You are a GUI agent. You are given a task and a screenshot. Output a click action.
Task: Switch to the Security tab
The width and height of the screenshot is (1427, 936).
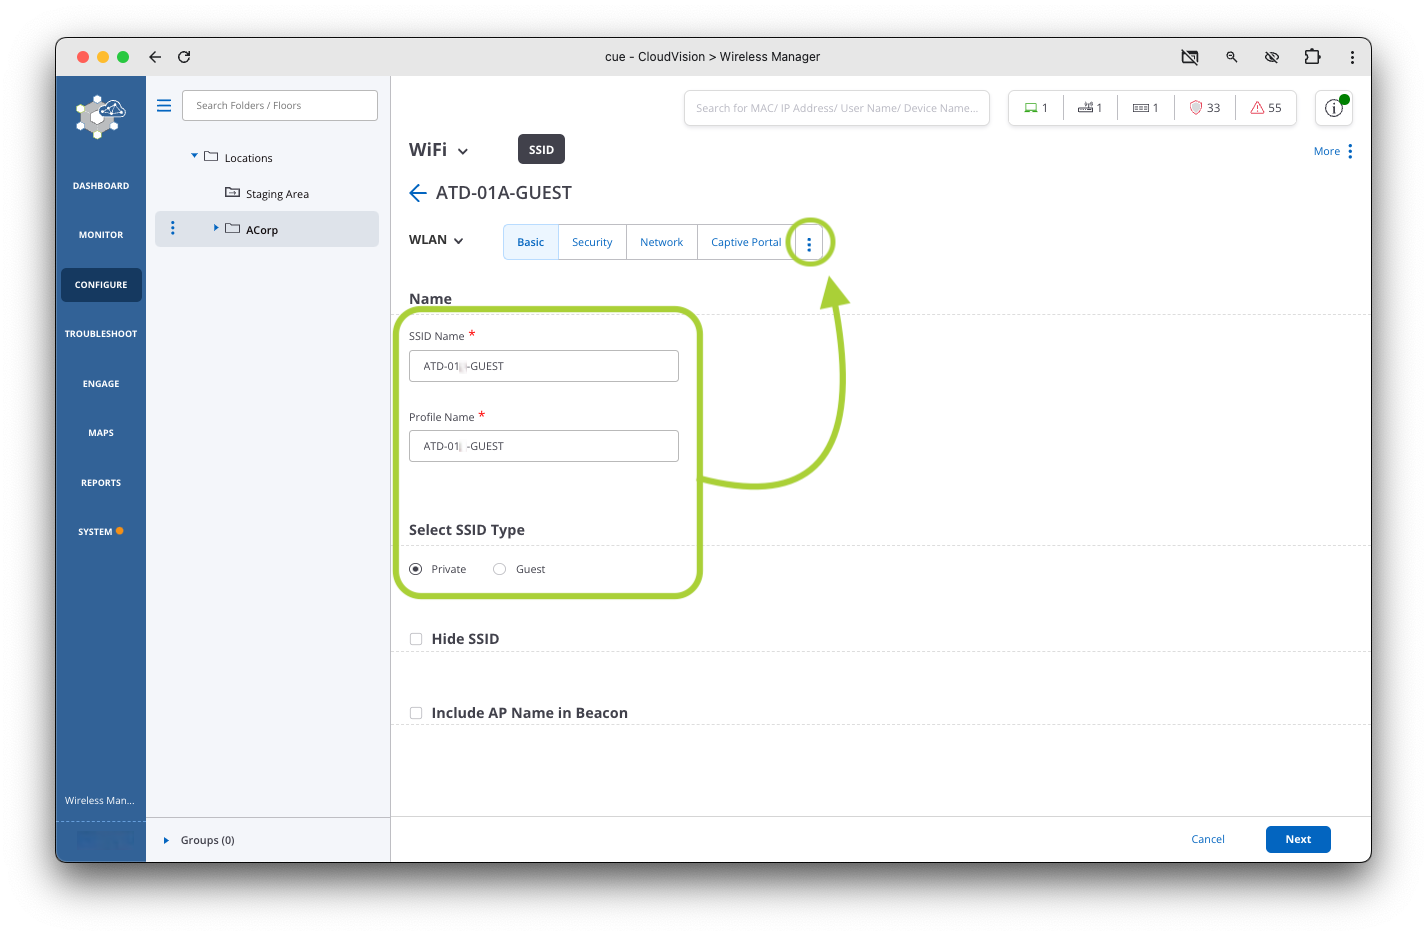pos(592,242)
